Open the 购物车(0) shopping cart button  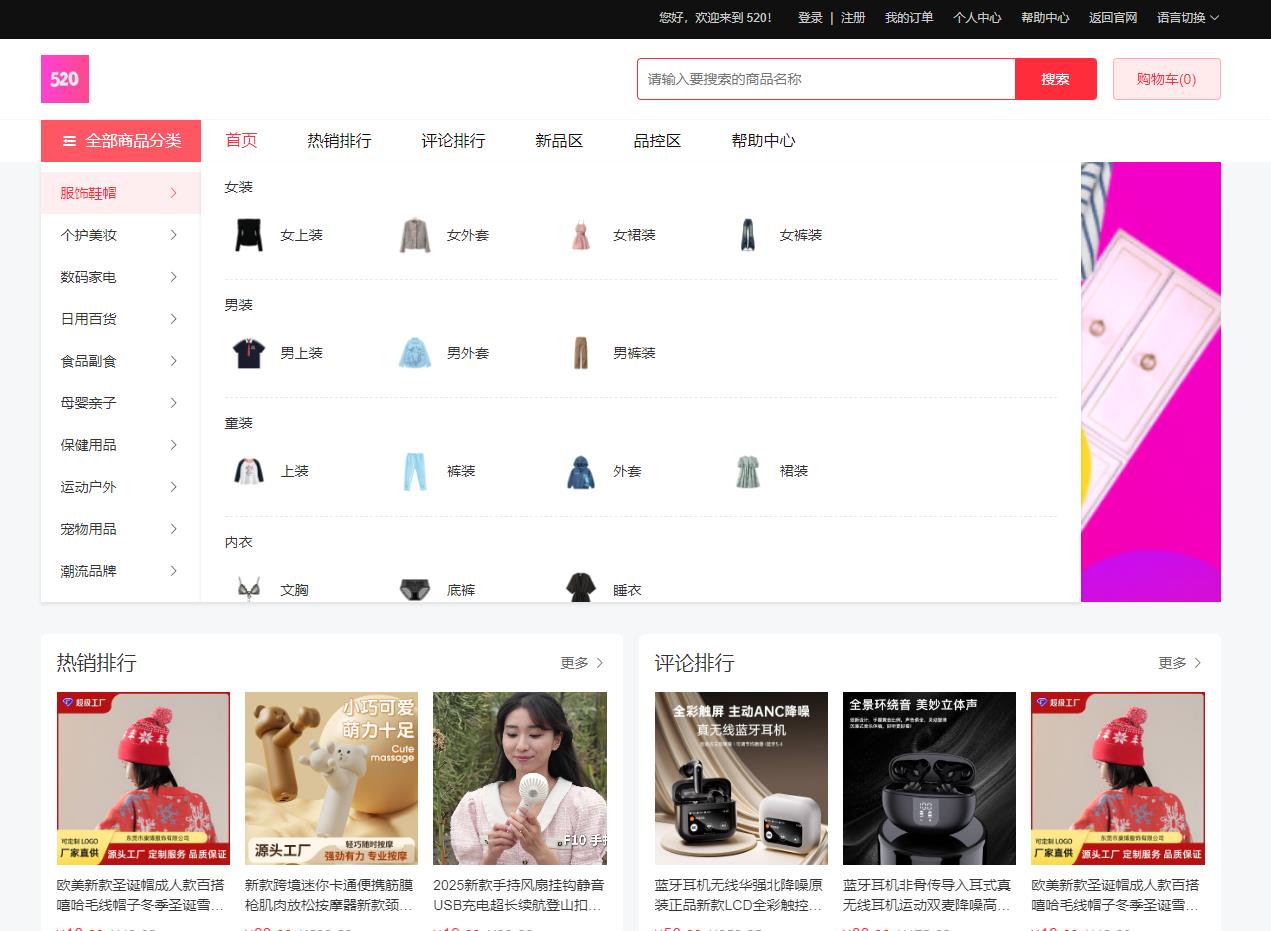click(1166, 79)
